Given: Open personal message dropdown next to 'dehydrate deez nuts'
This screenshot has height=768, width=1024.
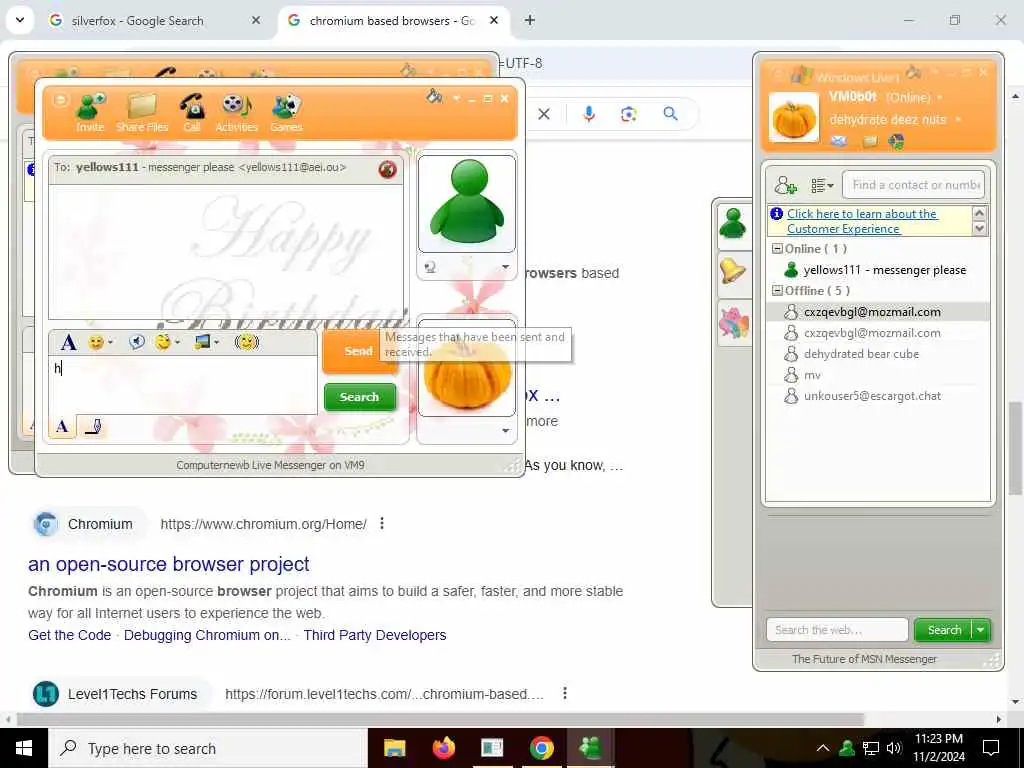Looking at the screenshot, I should tap(957, 120).
